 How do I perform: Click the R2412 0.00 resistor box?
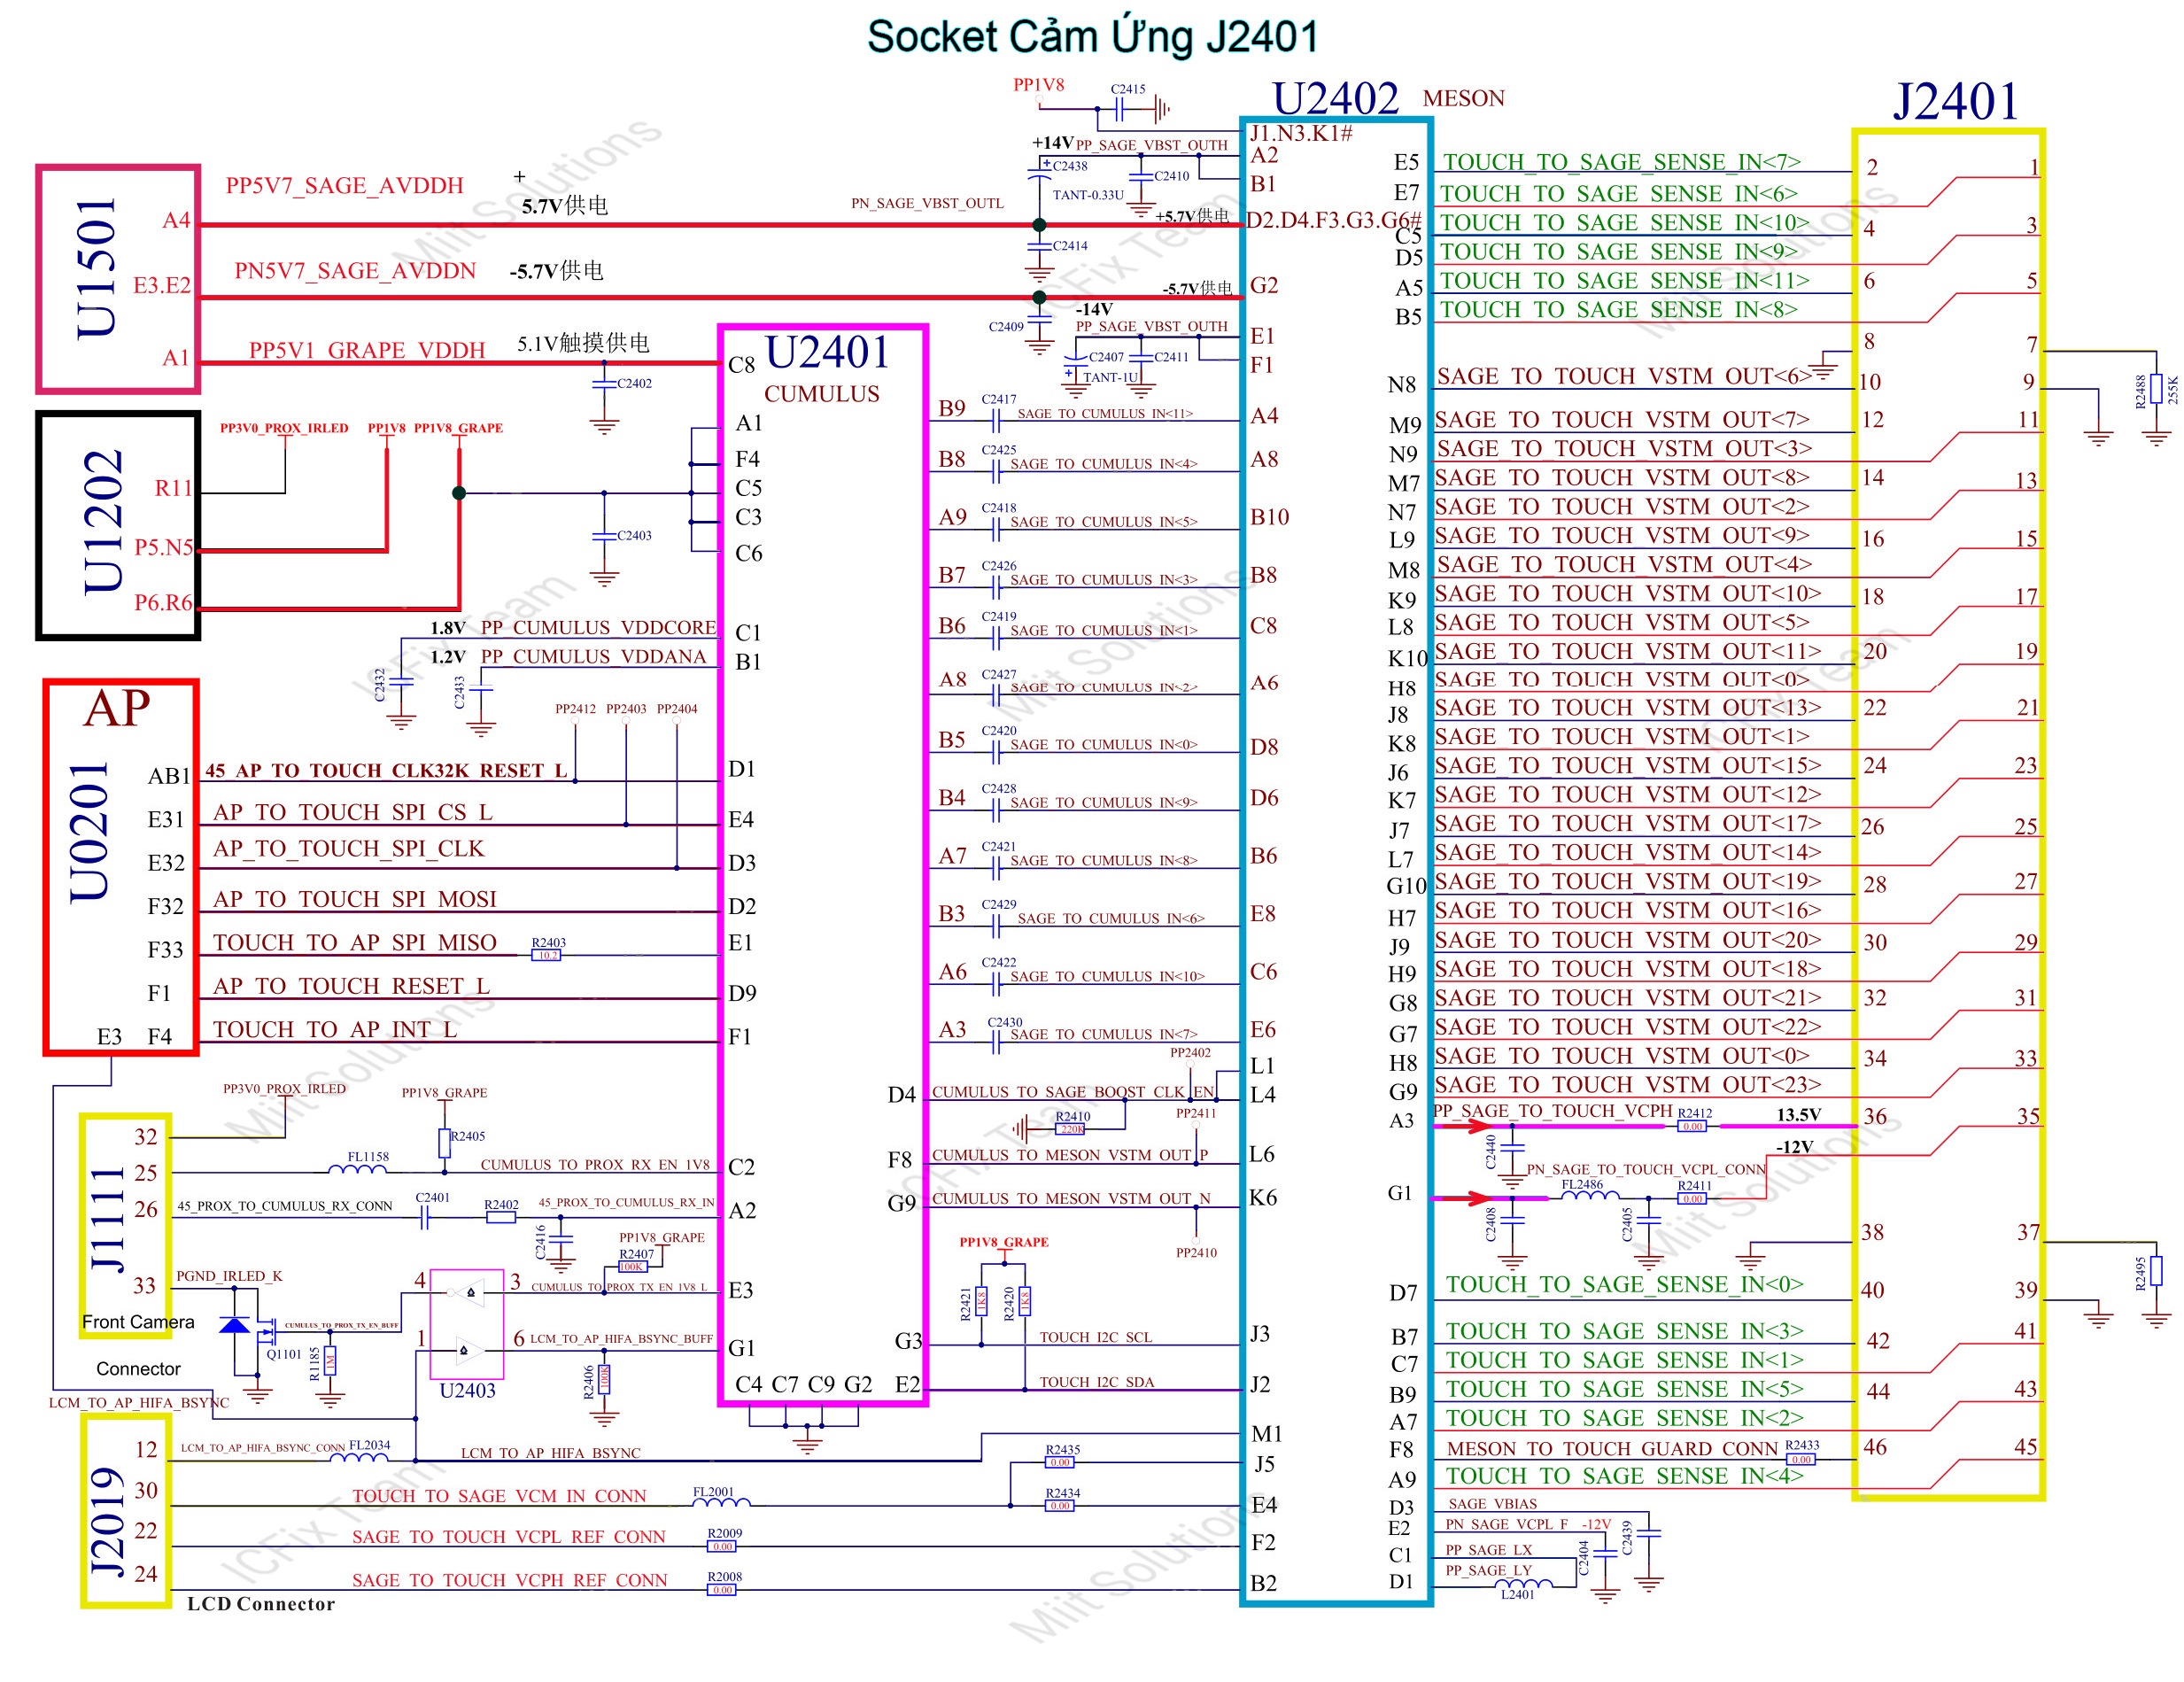(1691, 1126)
